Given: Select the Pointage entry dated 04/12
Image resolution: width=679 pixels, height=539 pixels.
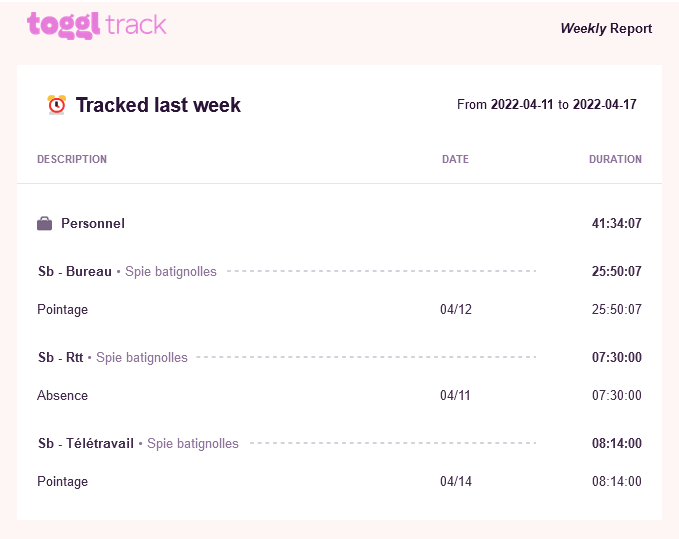Looking at the screenshot, I should pos(340,310).
